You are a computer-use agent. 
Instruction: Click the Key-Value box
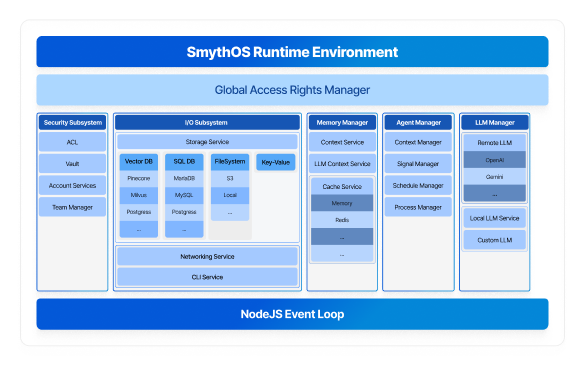point(276,162)
